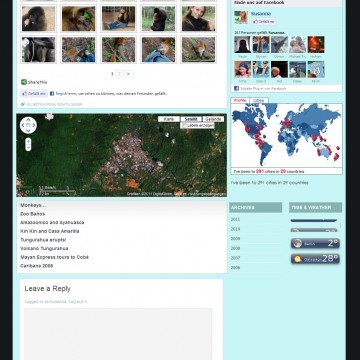Open the gallery thumbnail of the smiling woman's portrait
The image size is (360, 360).
pos(199,19)
